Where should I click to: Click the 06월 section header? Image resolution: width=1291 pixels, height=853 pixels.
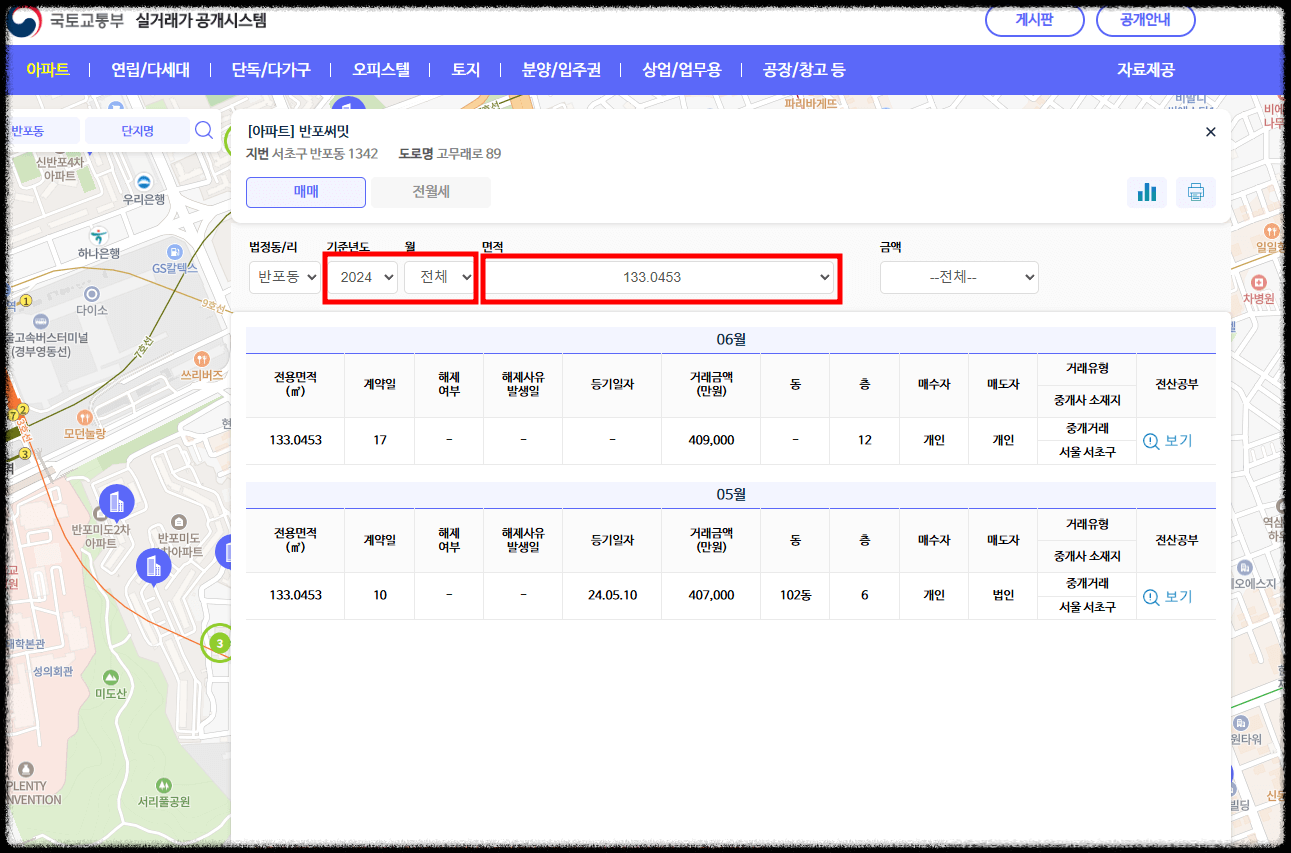pos(731,339)
